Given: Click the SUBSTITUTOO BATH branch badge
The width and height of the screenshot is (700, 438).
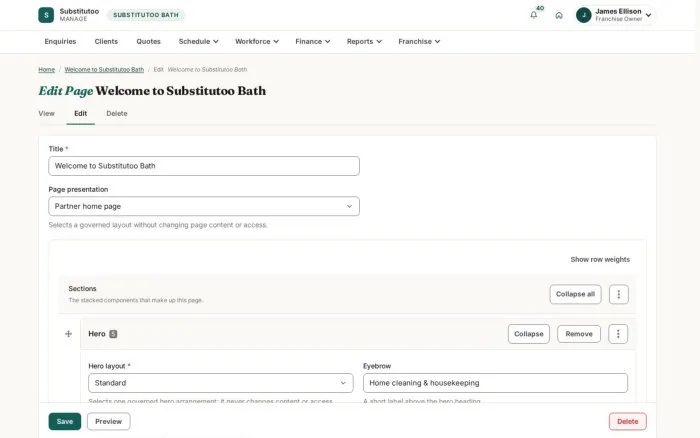Looking at the screenshot, I should 146,15.
